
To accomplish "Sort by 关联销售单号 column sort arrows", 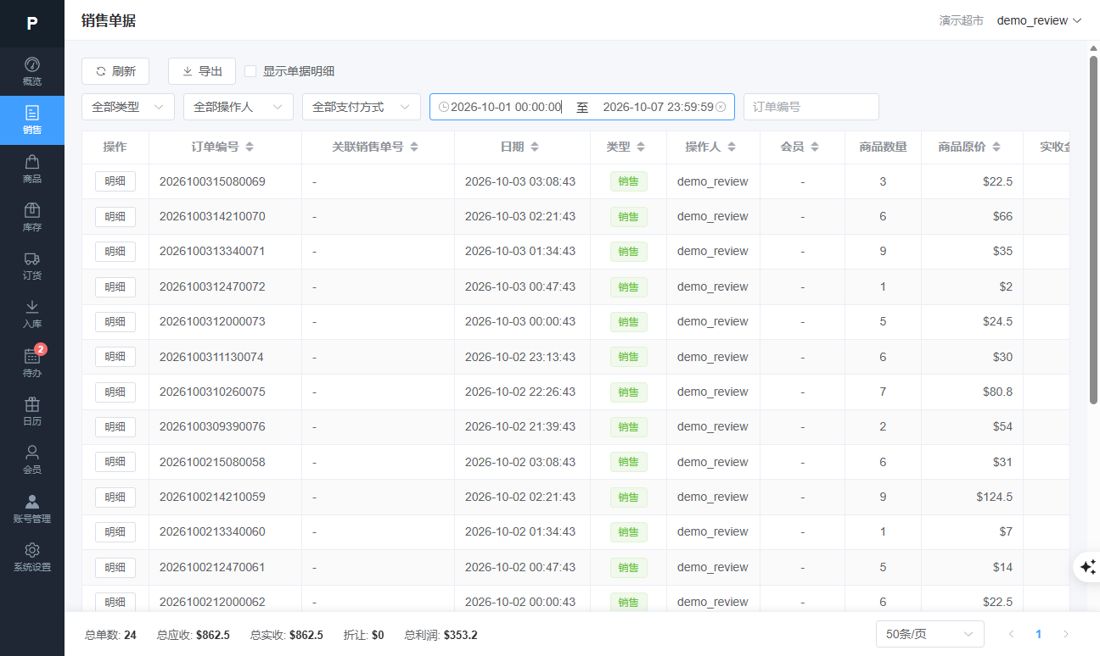I will [414, 147].
